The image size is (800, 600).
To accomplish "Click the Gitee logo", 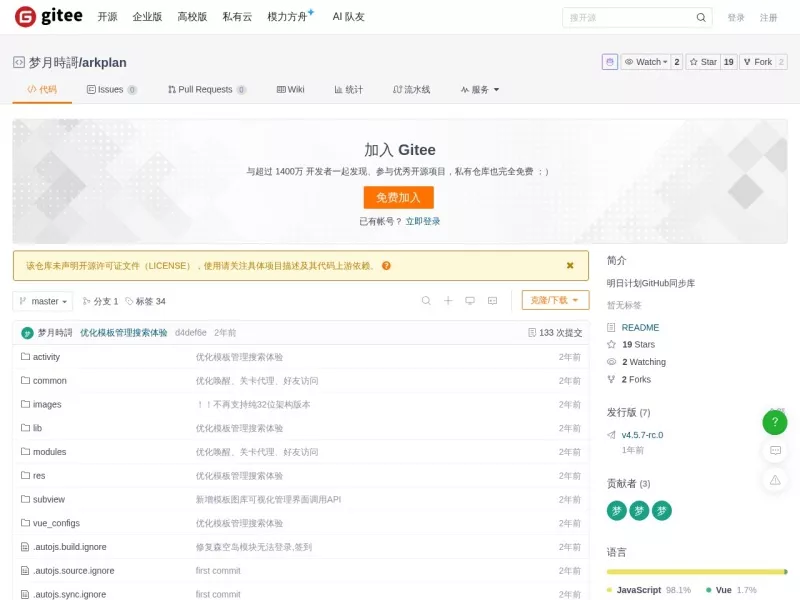I will 48,16.
